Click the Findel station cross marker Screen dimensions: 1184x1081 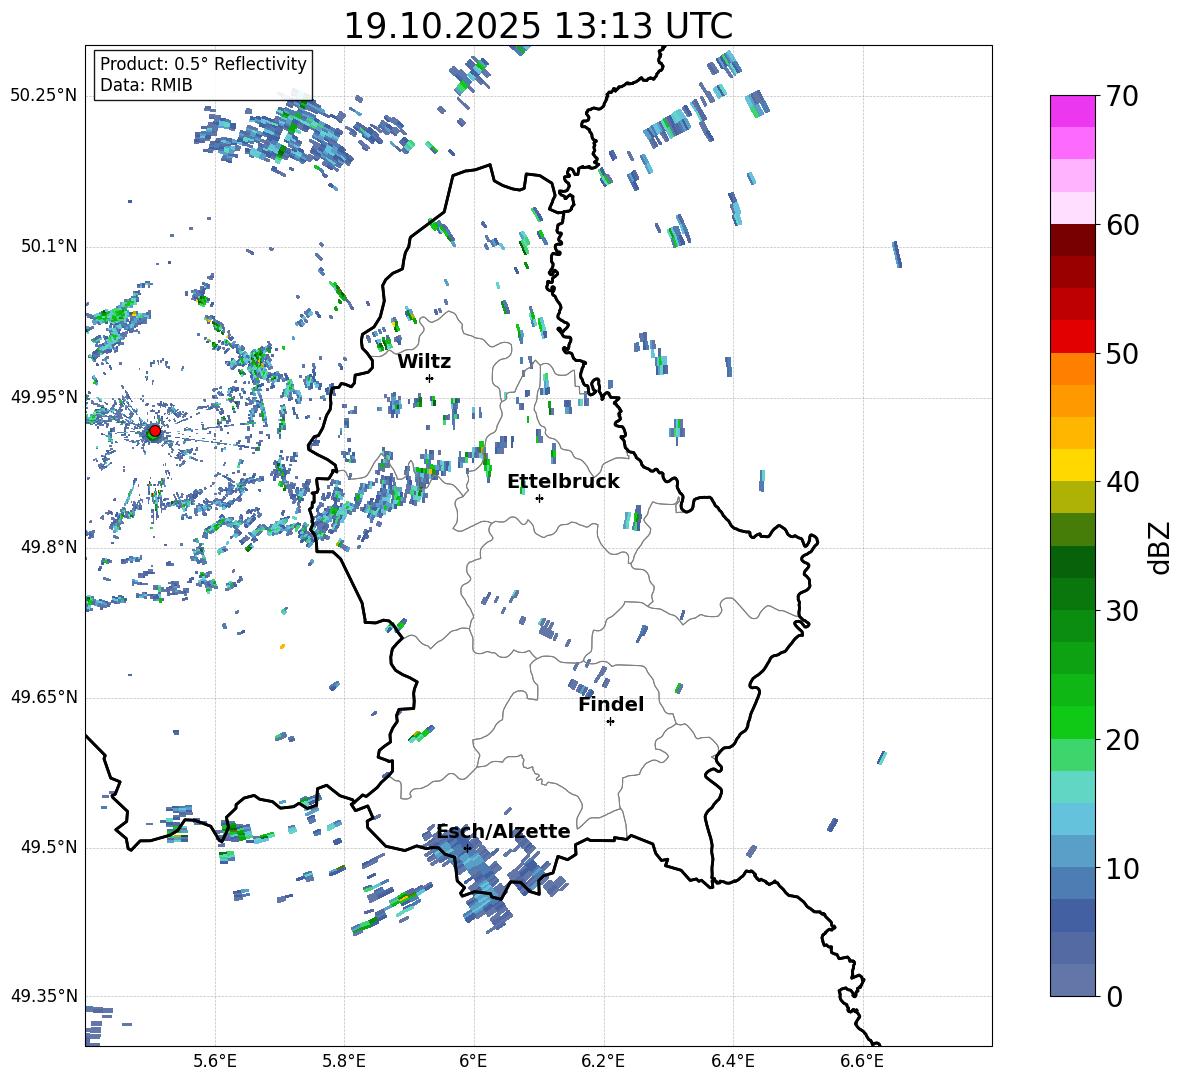[610, 722]
